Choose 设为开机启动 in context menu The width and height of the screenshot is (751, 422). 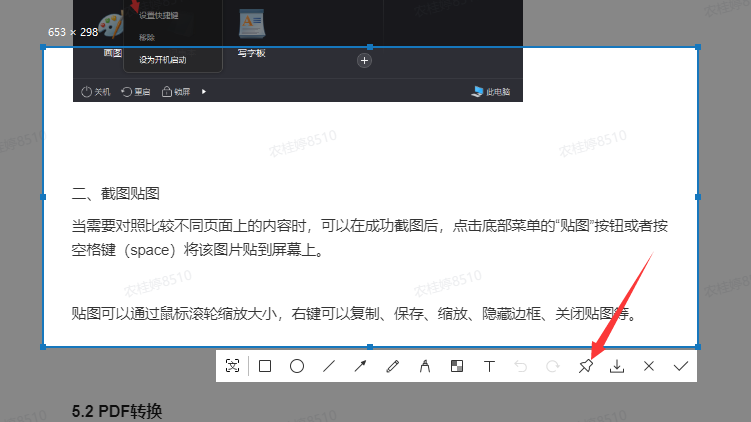point(163,60)
